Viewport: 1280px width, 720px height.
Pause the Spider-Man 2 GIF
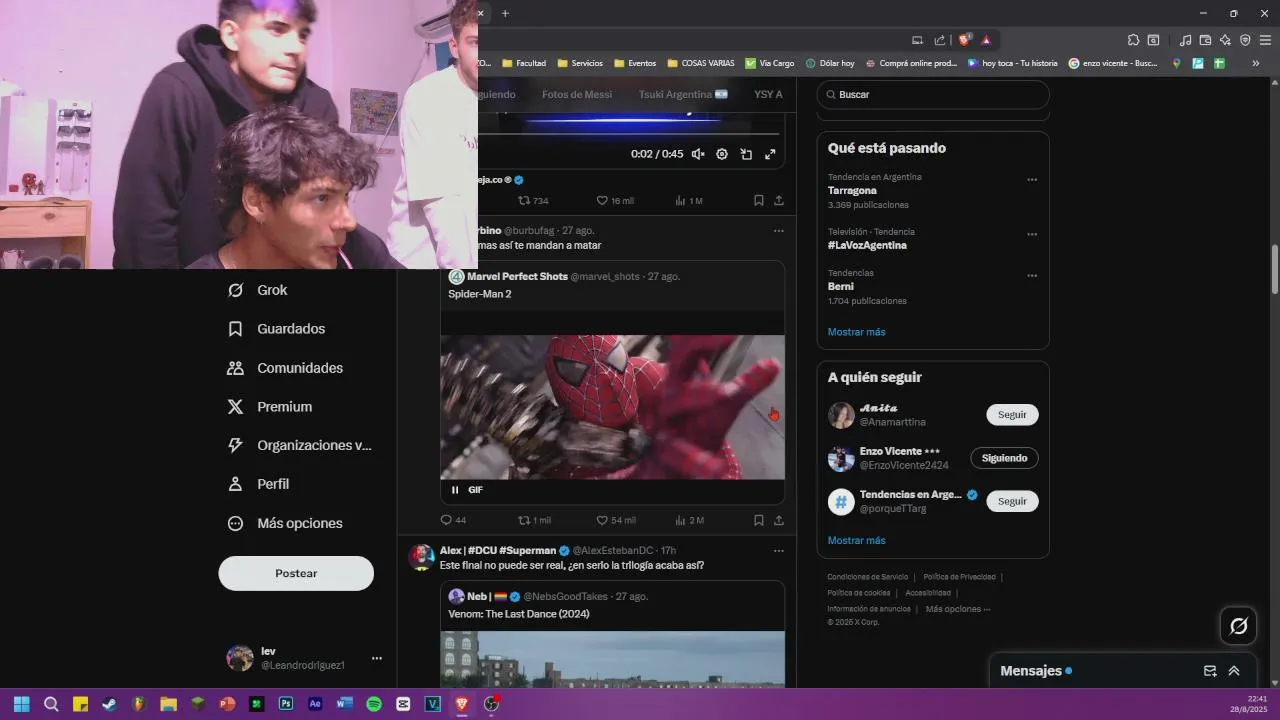click(x=455, y=490)
